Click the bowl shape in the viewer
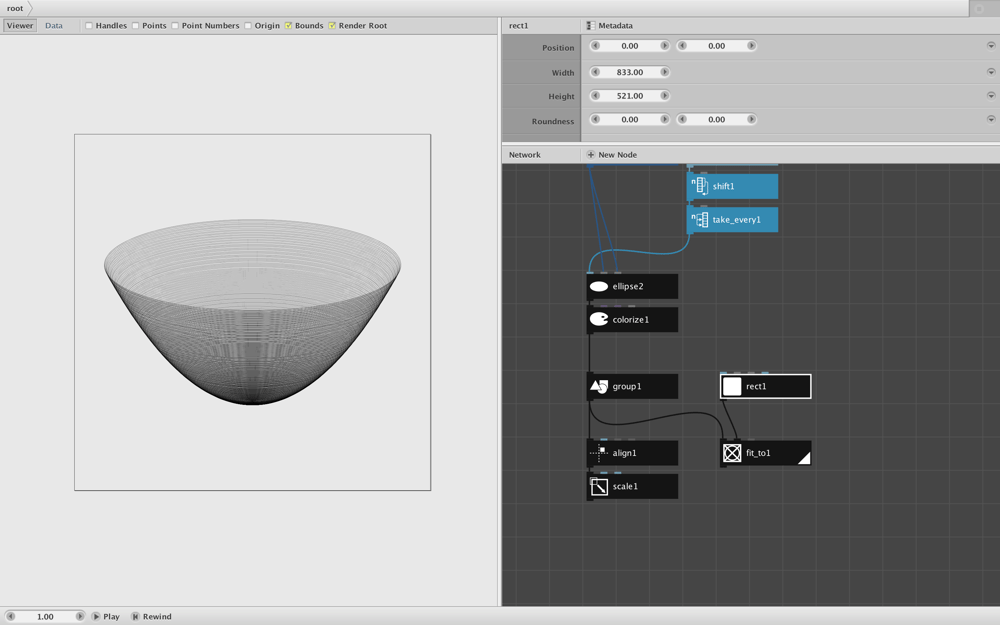1000x625 pixels. (253, 312)
